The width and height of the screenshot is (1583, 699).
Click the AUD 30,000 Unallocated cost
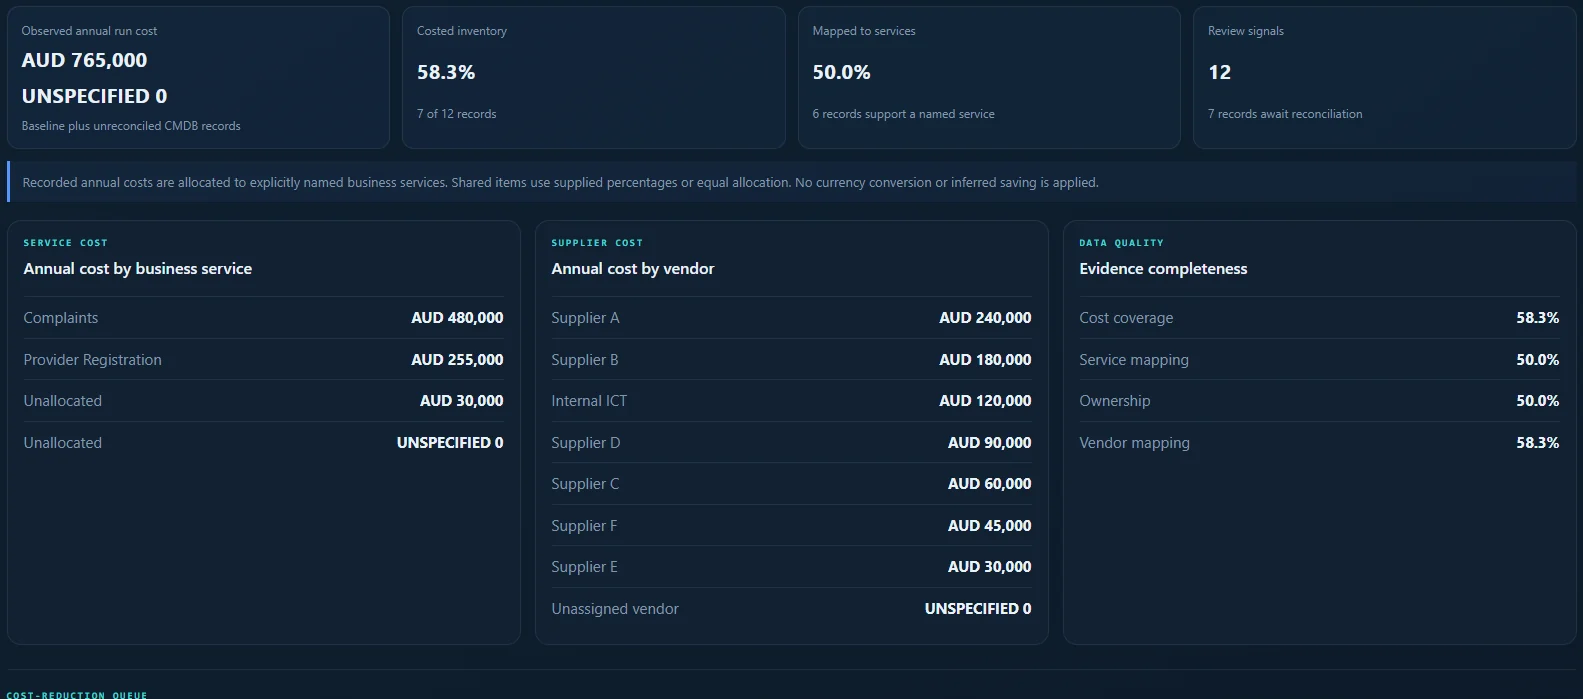click(x=461, y=401)
